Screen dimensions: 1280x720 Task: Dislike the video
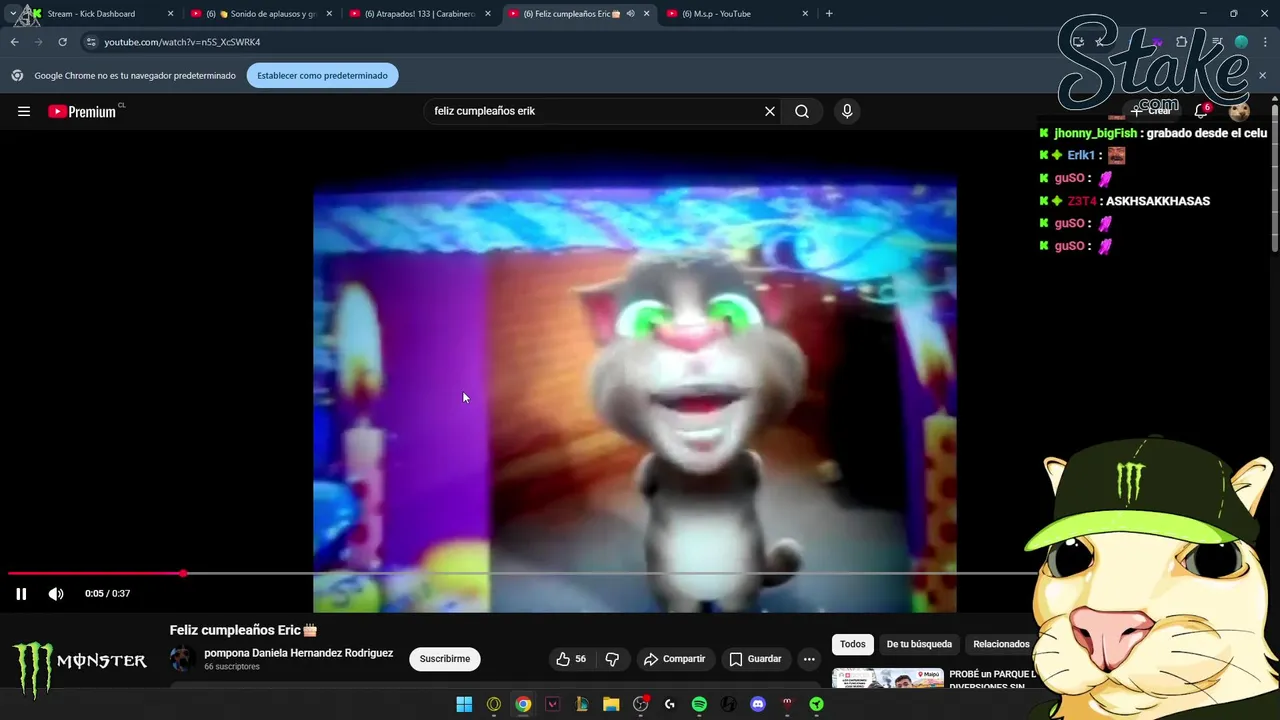point(612,659)
